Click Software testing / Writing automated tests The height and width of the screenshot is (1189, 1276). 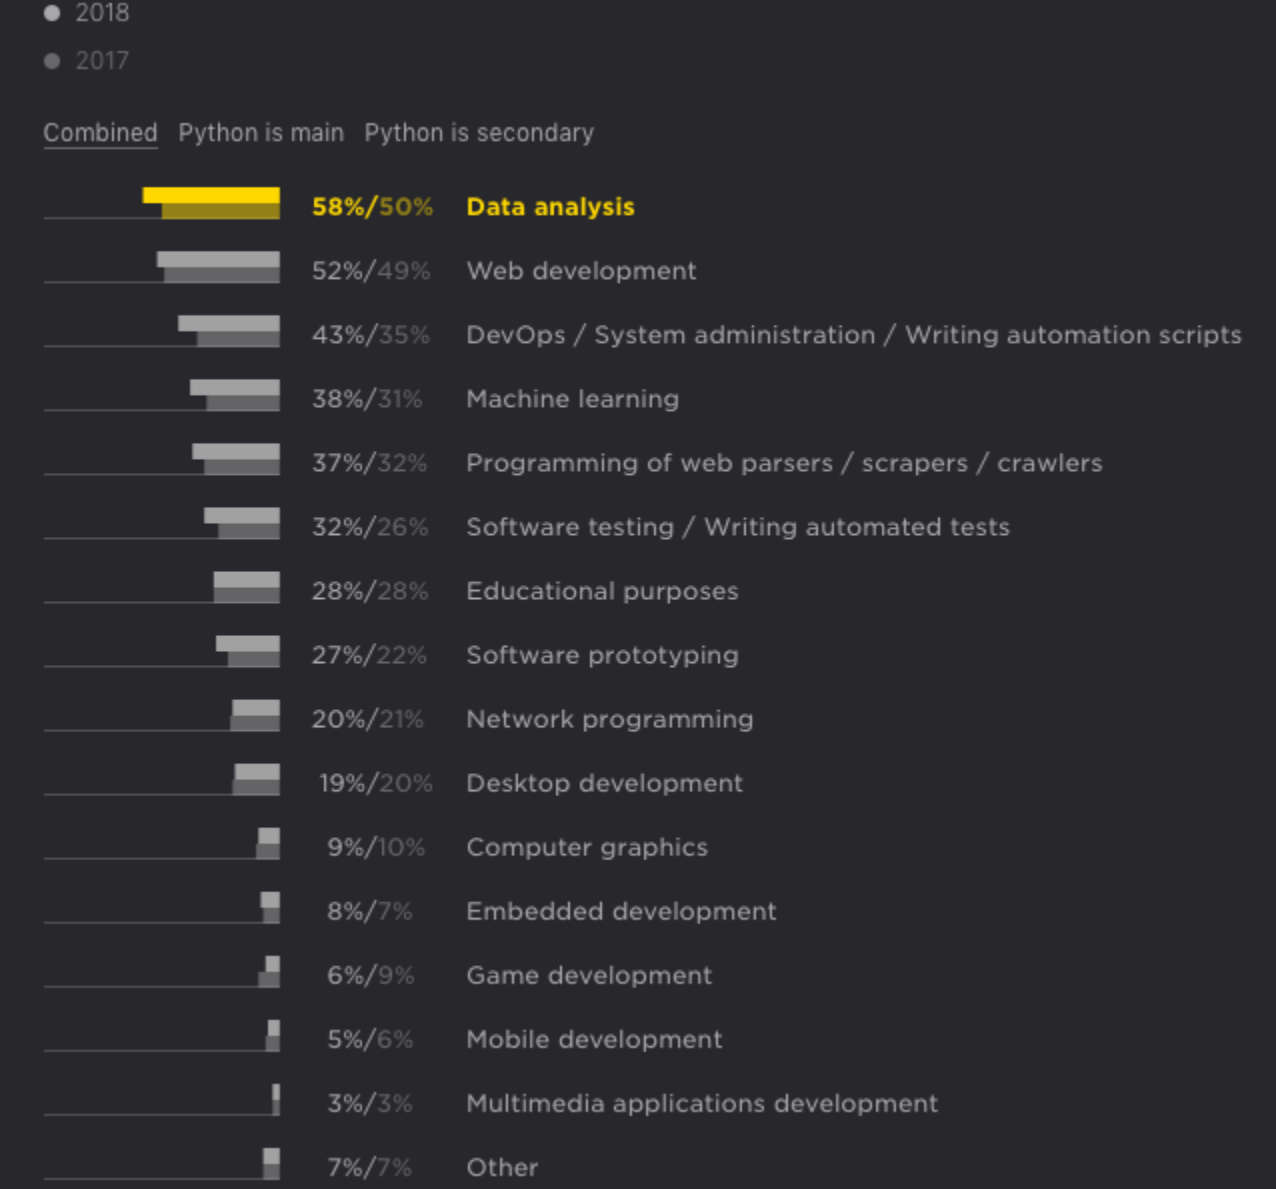click(x=738, y=527)
